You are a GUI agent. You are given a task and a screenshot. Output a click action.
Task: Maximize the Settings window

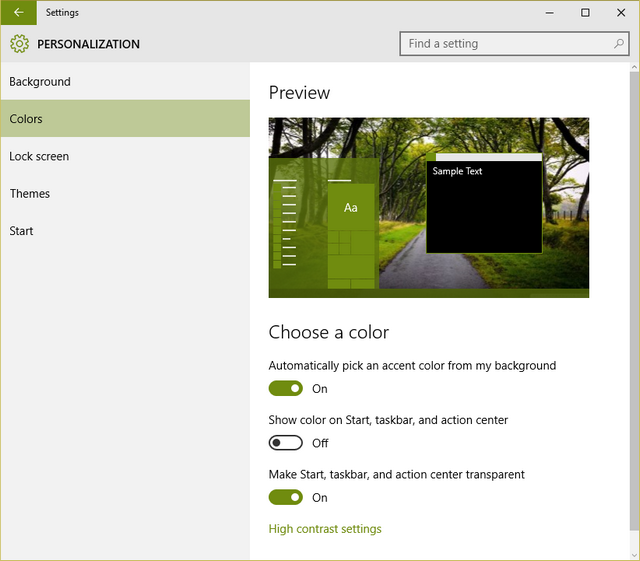(585, 13)
